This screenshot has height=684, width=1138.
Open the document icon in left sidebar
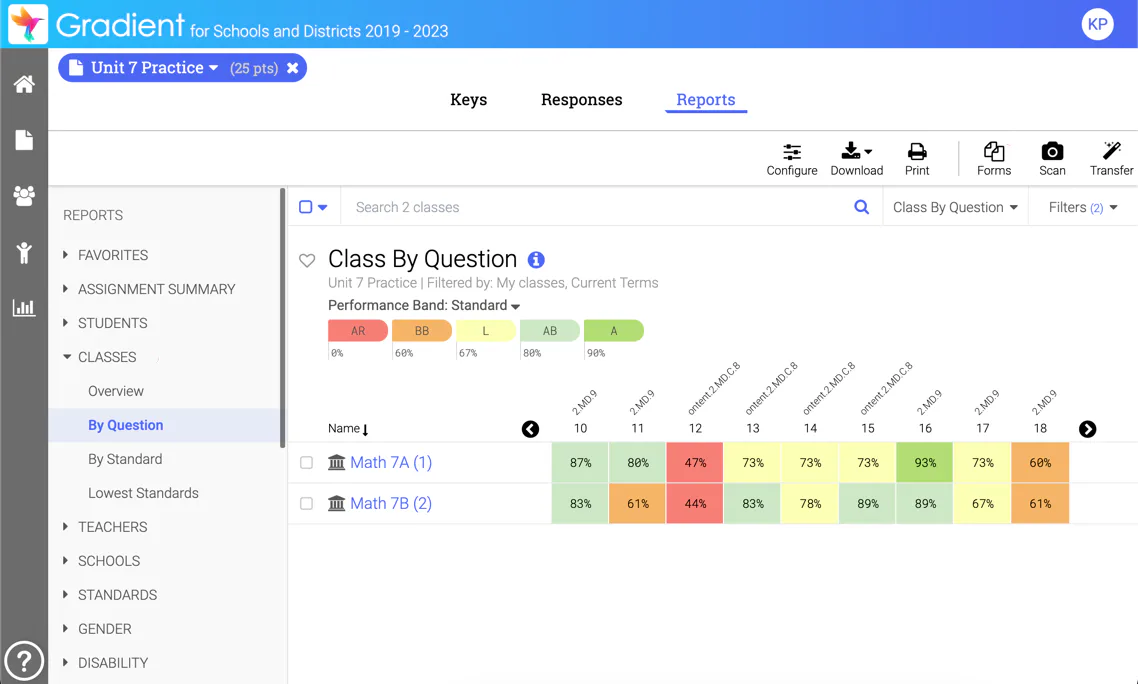click(24, 140)
